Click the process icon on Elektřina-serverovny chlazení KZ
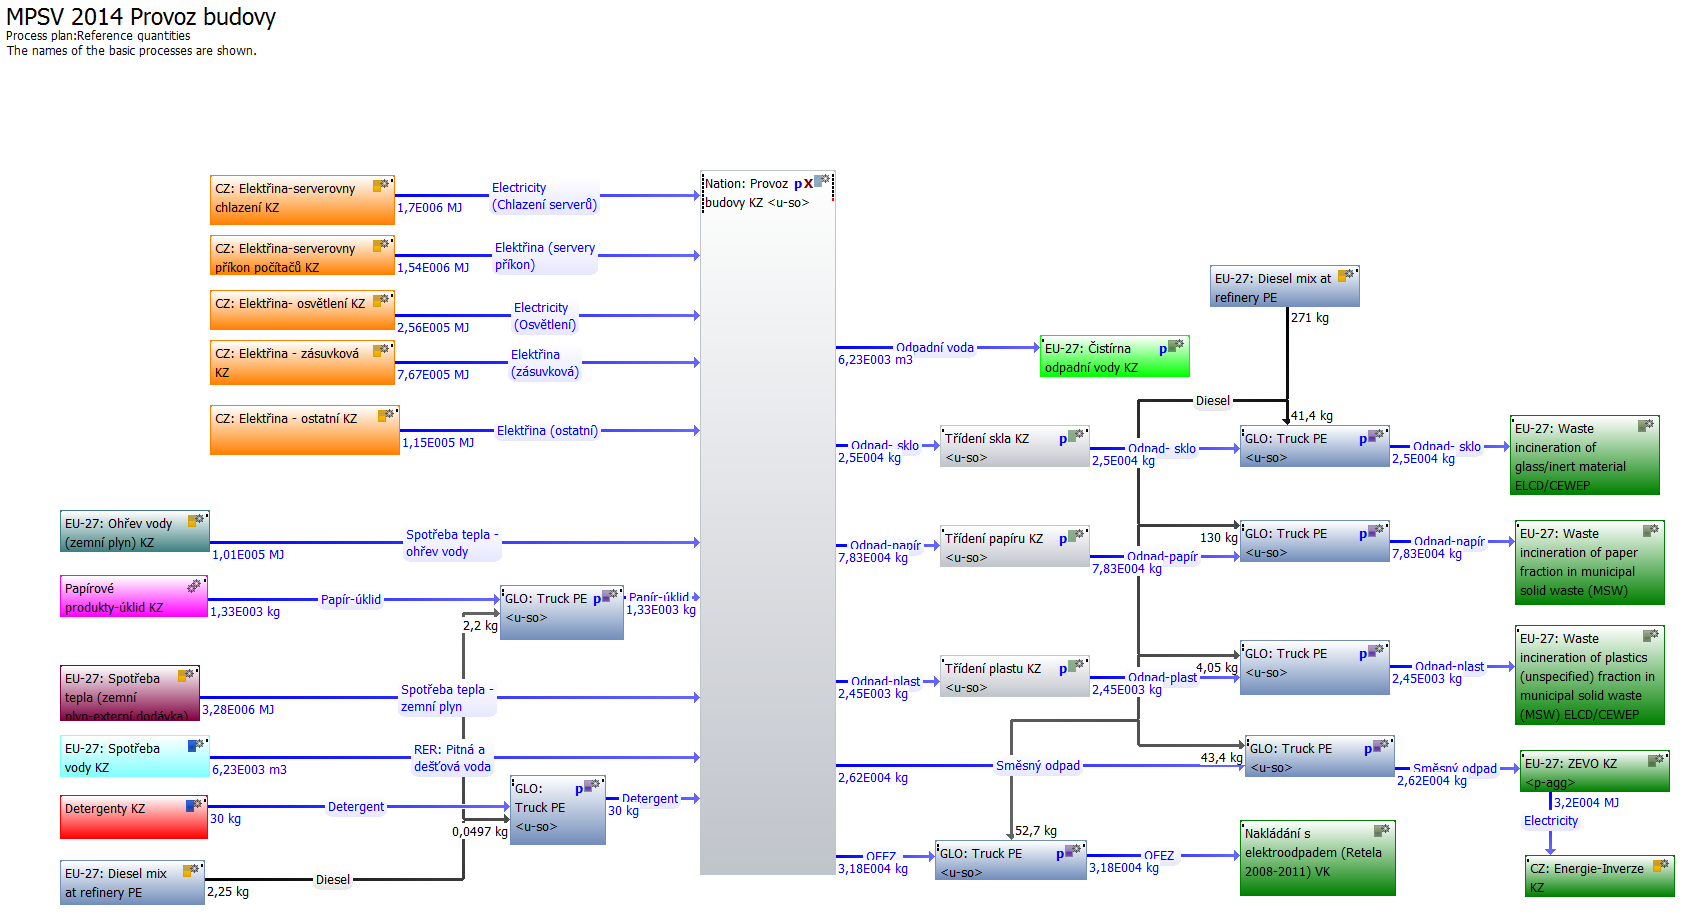Viewport: 1685px width, 915px height. pos(381,185)
